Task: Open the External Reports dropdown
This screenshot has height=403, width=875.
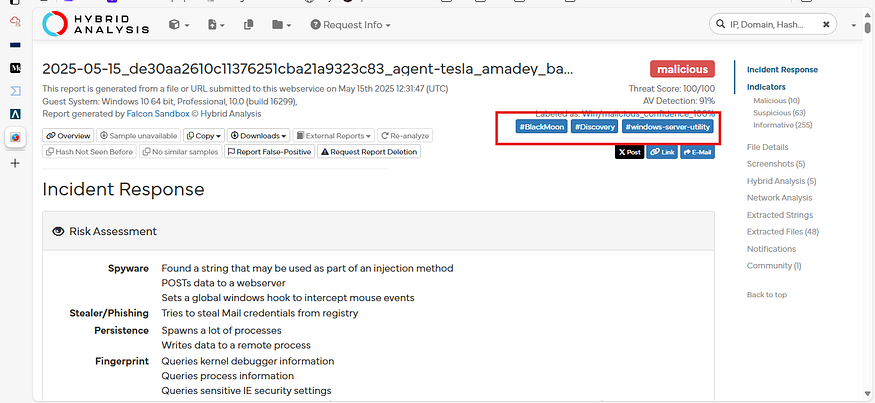Action: tap(334, 136)
